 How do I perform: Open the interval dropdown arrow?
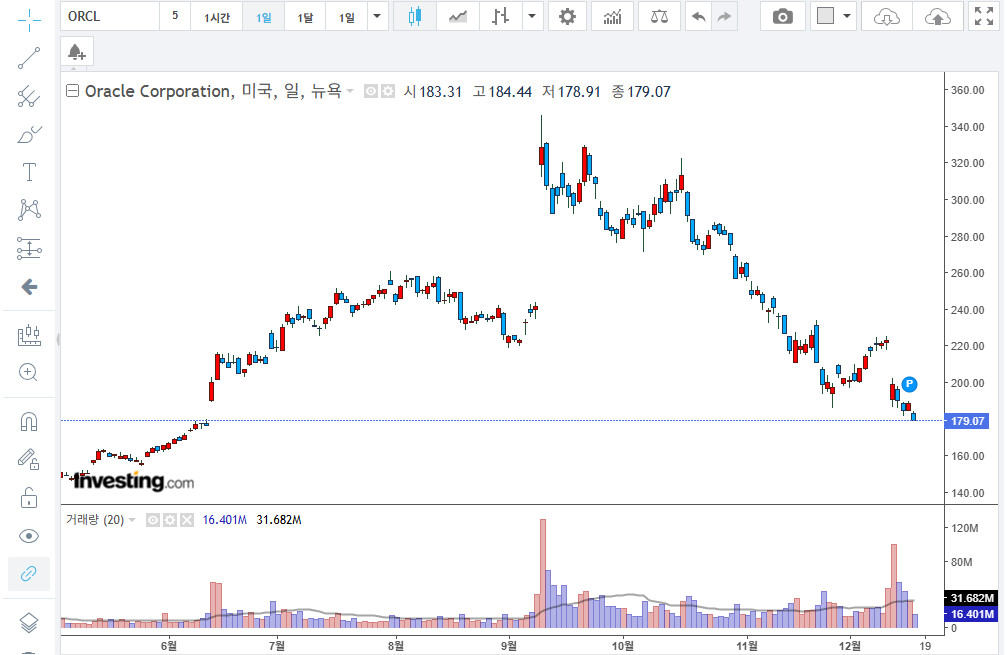[x=378, y=16]
